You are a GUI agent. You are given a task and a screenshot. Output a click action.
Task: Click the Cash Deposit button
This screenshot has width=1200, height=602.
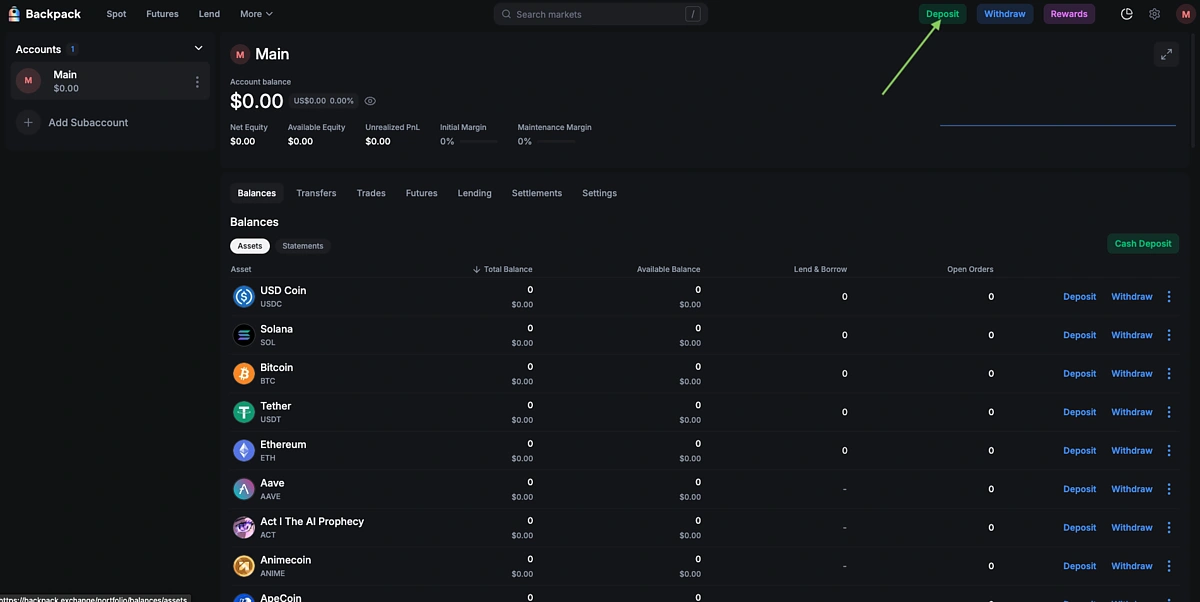[x=1143, y=244]
